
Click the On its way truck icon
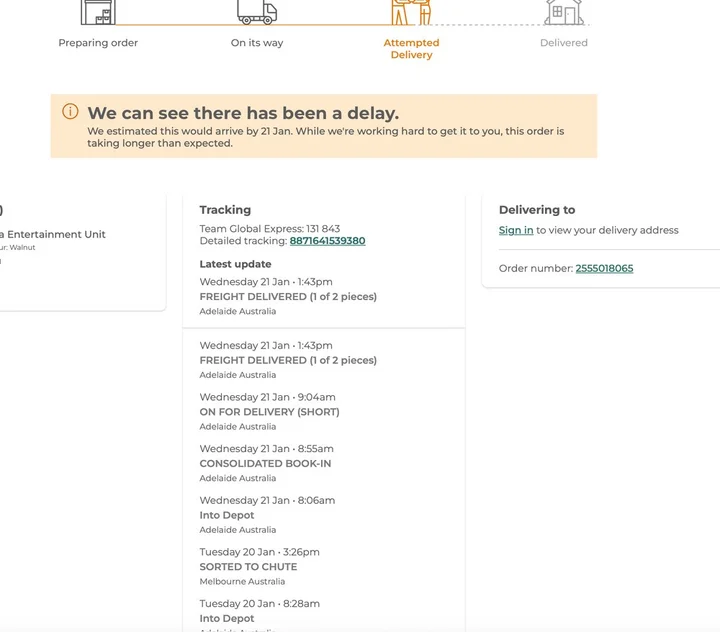click(x=257, y=11)
